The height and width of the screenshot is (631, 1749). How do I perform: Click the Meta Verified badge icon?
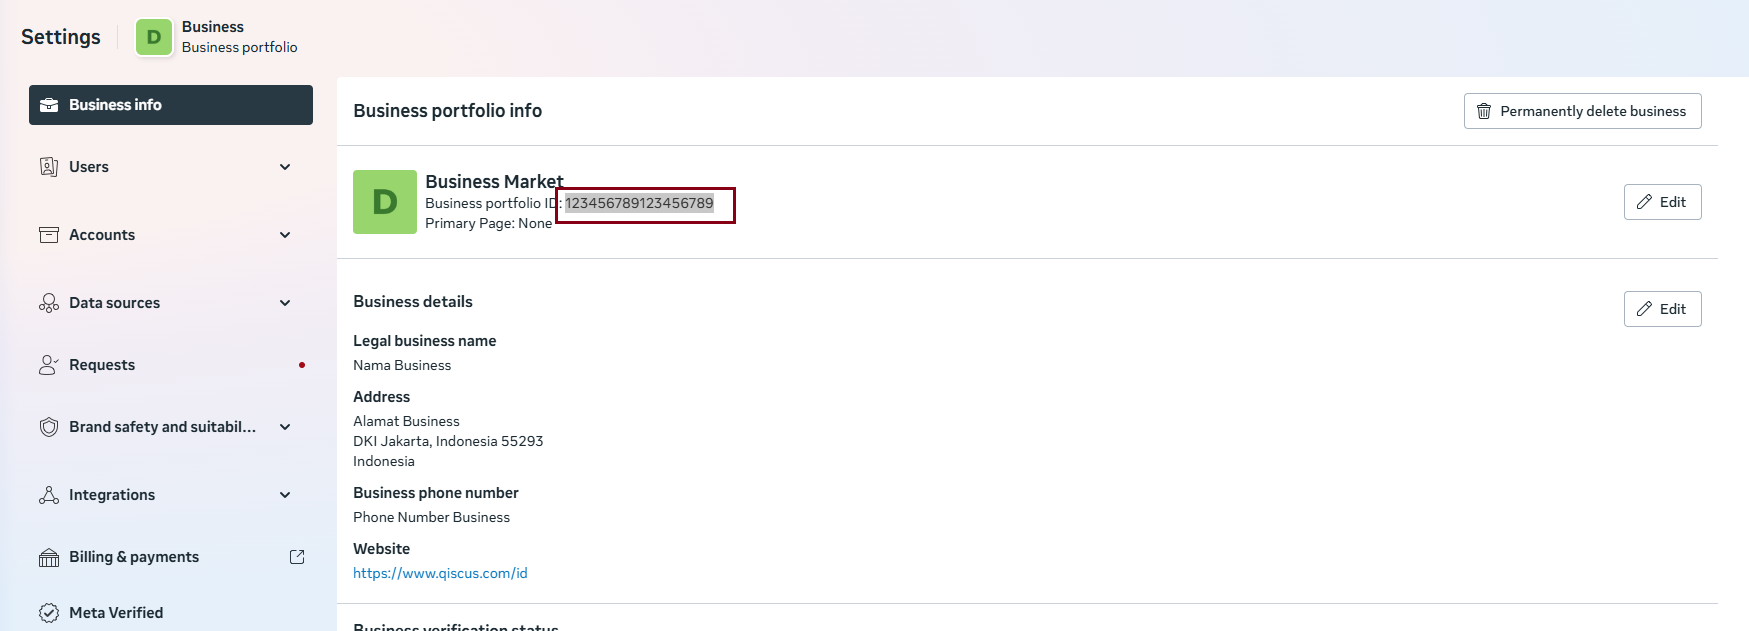(48, 613)
